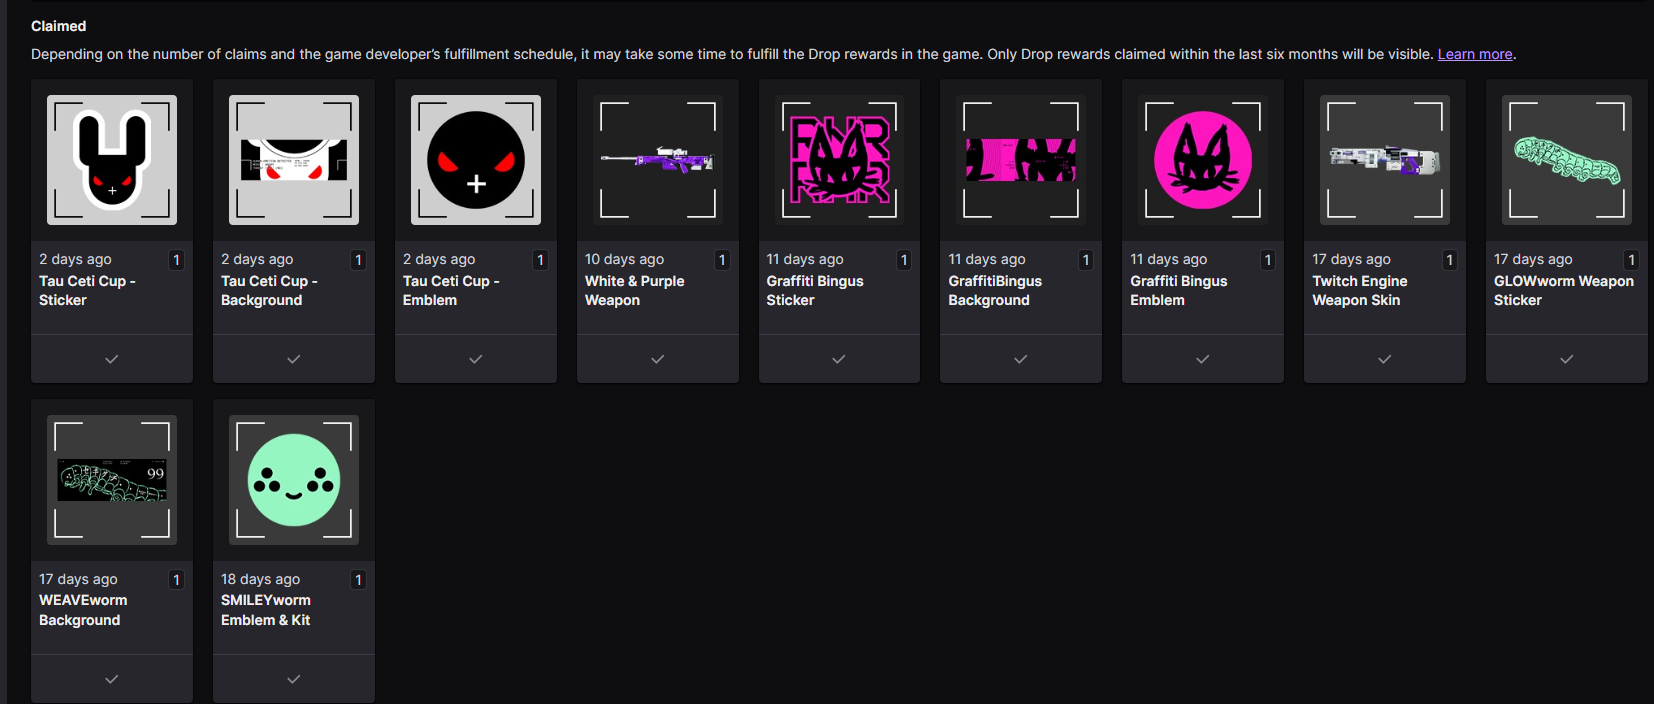Screen dimensions: 1654x704
Task: Click checkmark under Graffiti Bingus Emblem
Action: [x=1203, y=359]
